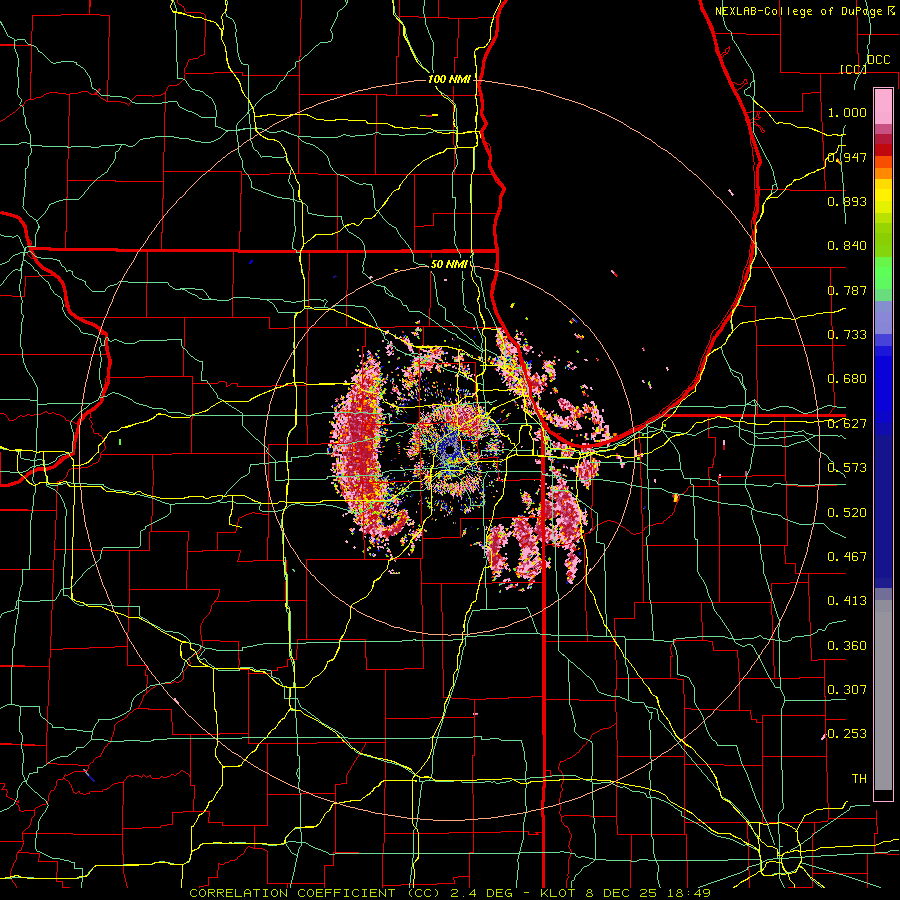This screenshot has height=900, width=900.
Task: Pick the gray segment of the color bar
Action: pyautogui.click(x=883, y=695)
